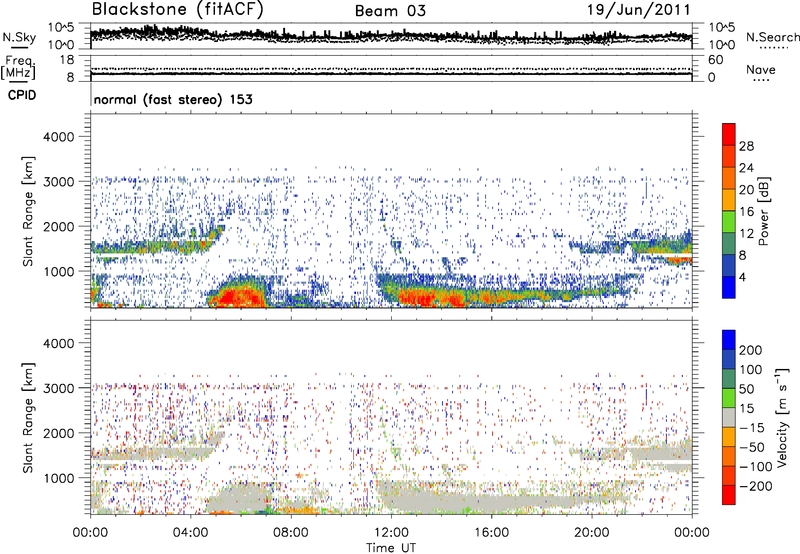This screenshot has height=554, width=800.
Task: Click the 'Velocity [m s-1]' colorbar title
Action: tap(782, 417)
